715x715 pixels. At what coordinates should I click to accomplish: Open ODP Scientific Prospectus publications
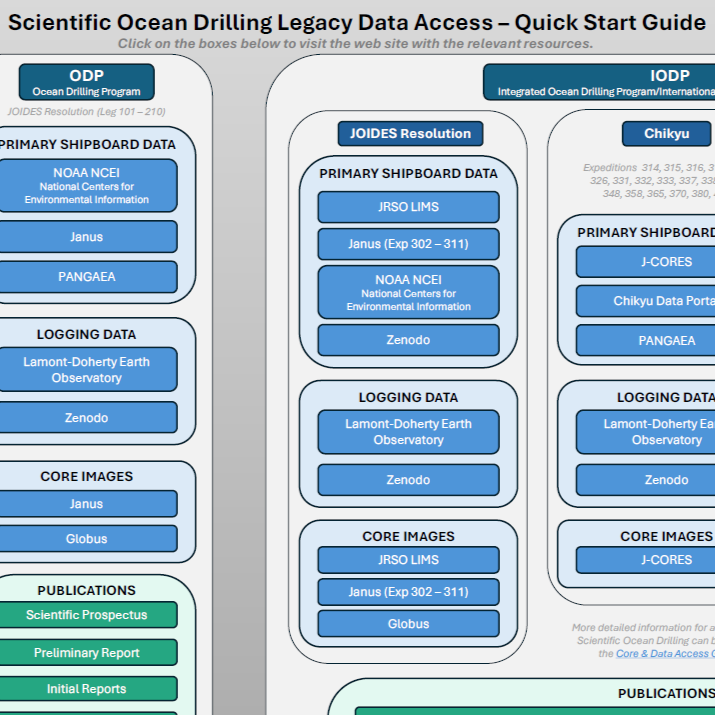(87, 615)
